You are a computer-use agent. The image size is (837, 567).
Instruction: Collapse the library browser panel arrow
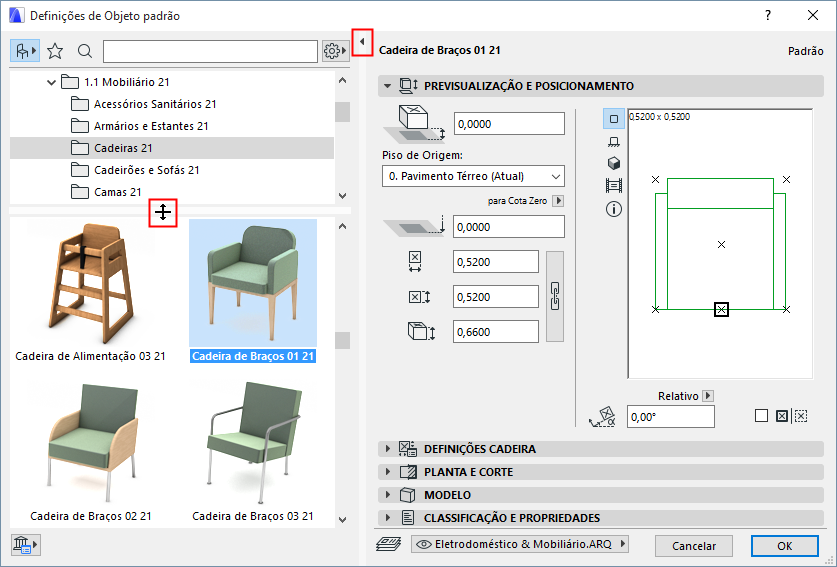pos(362,42)
